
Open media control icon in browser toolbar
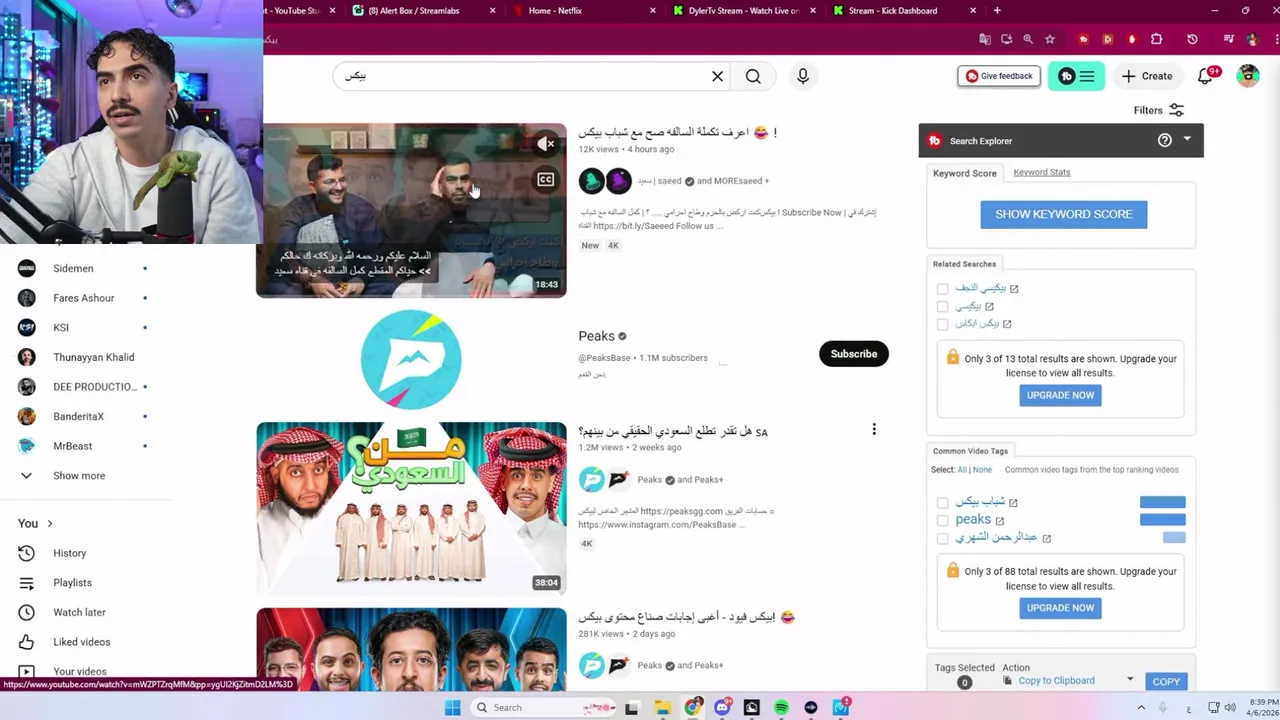tap(1228, 39)
